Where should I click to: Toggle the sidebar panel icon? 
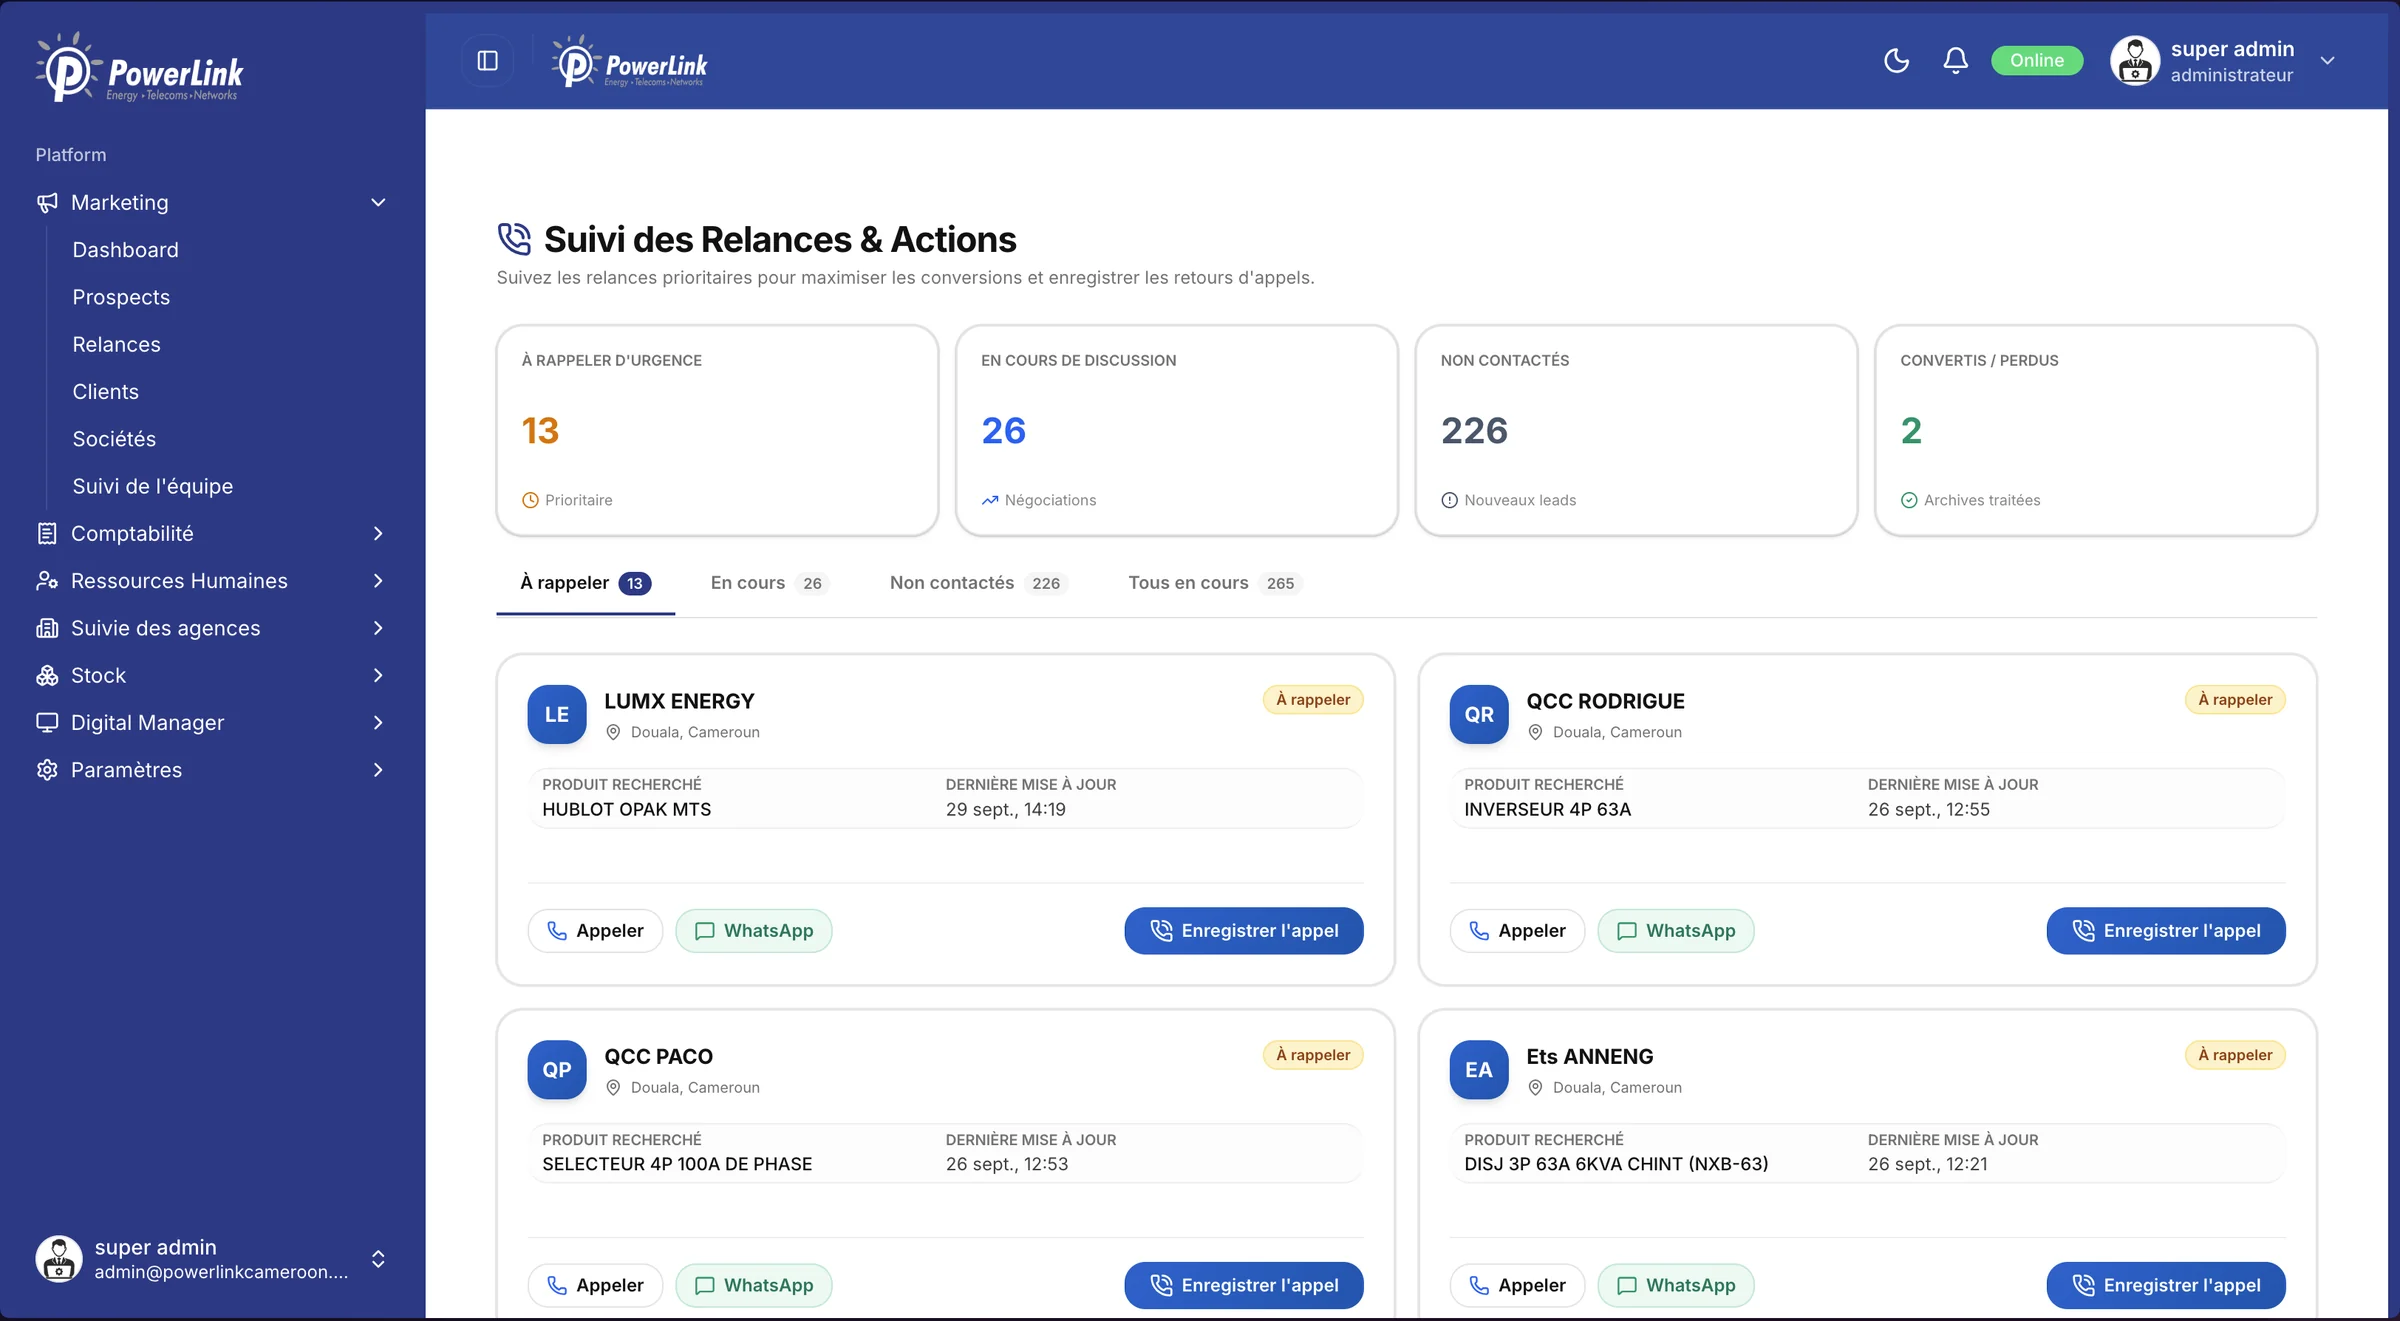point(487,61)
